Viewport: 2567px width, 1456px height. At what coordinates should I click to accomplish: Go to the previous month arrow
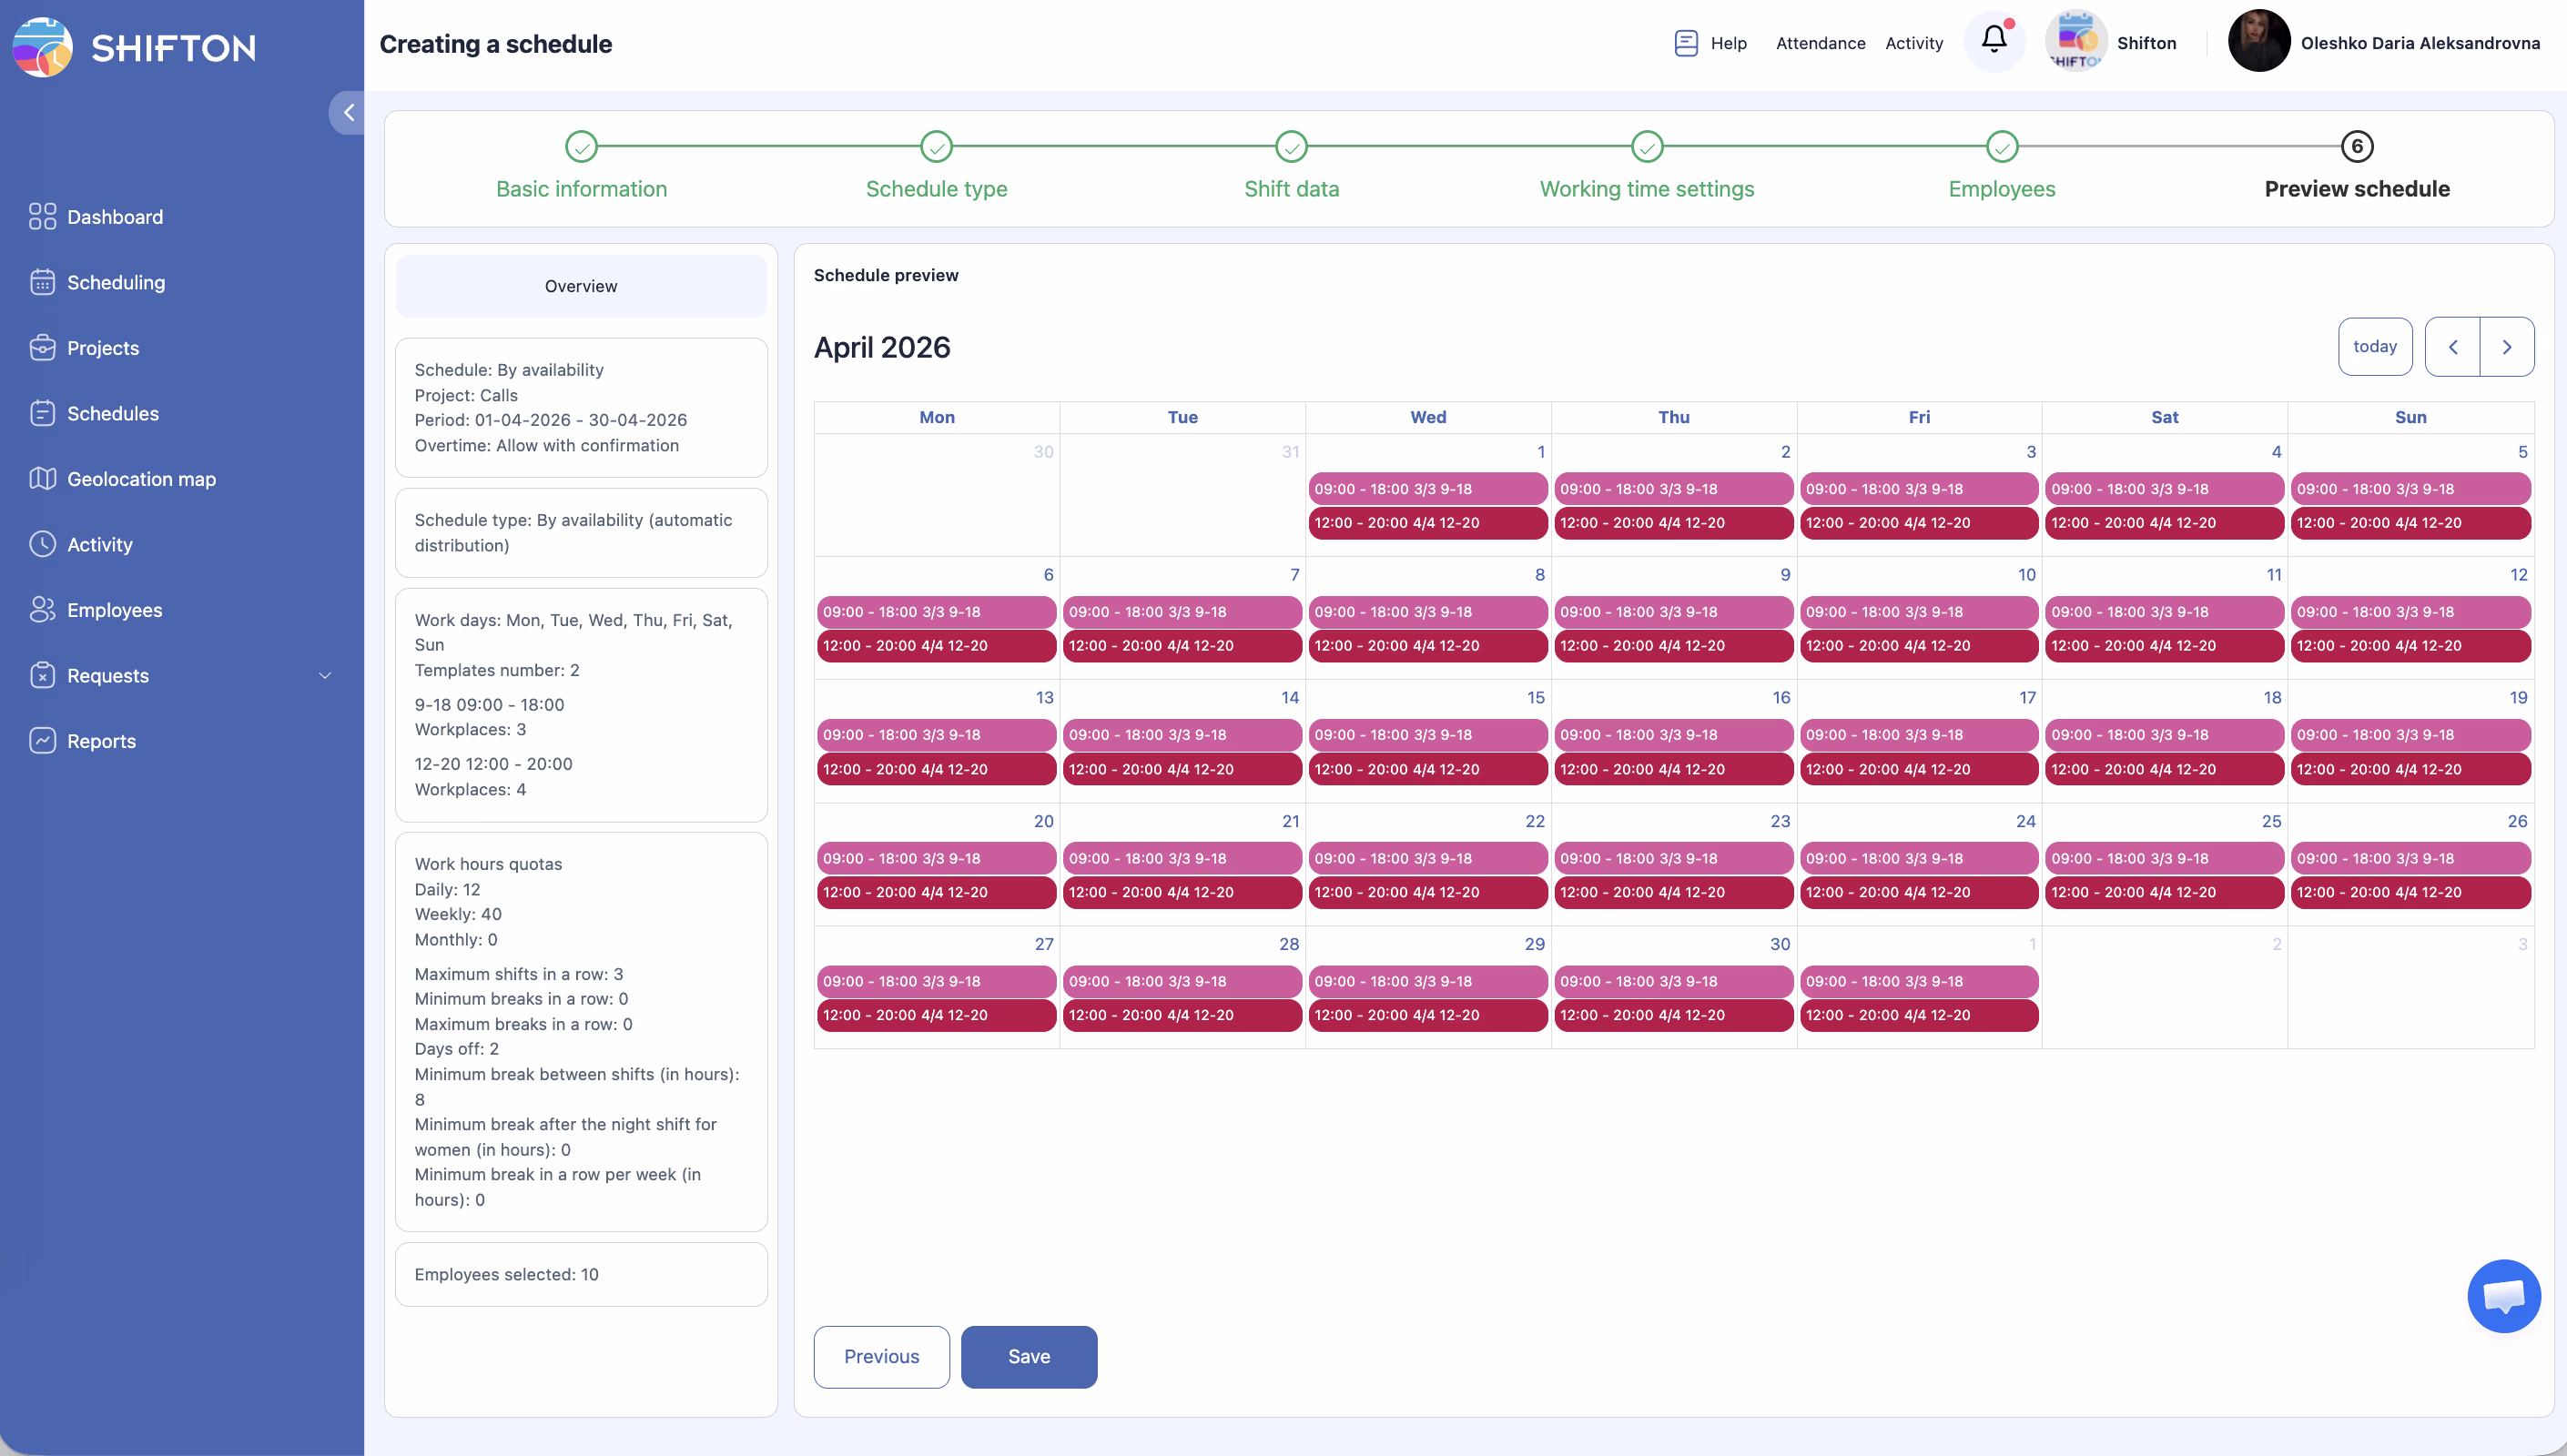point(2452,347)
